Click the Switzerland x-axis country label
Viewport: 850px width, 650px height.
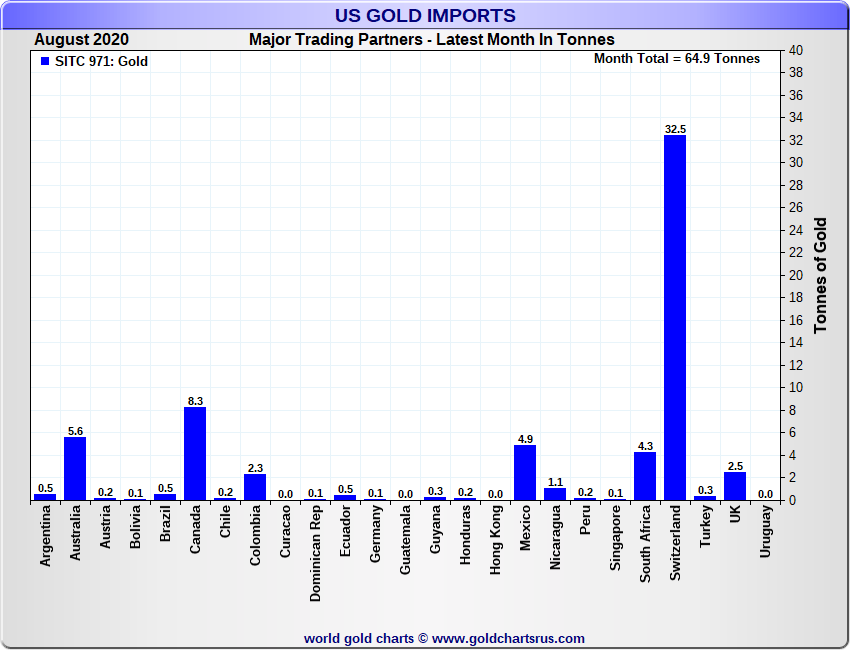point(676,540)
